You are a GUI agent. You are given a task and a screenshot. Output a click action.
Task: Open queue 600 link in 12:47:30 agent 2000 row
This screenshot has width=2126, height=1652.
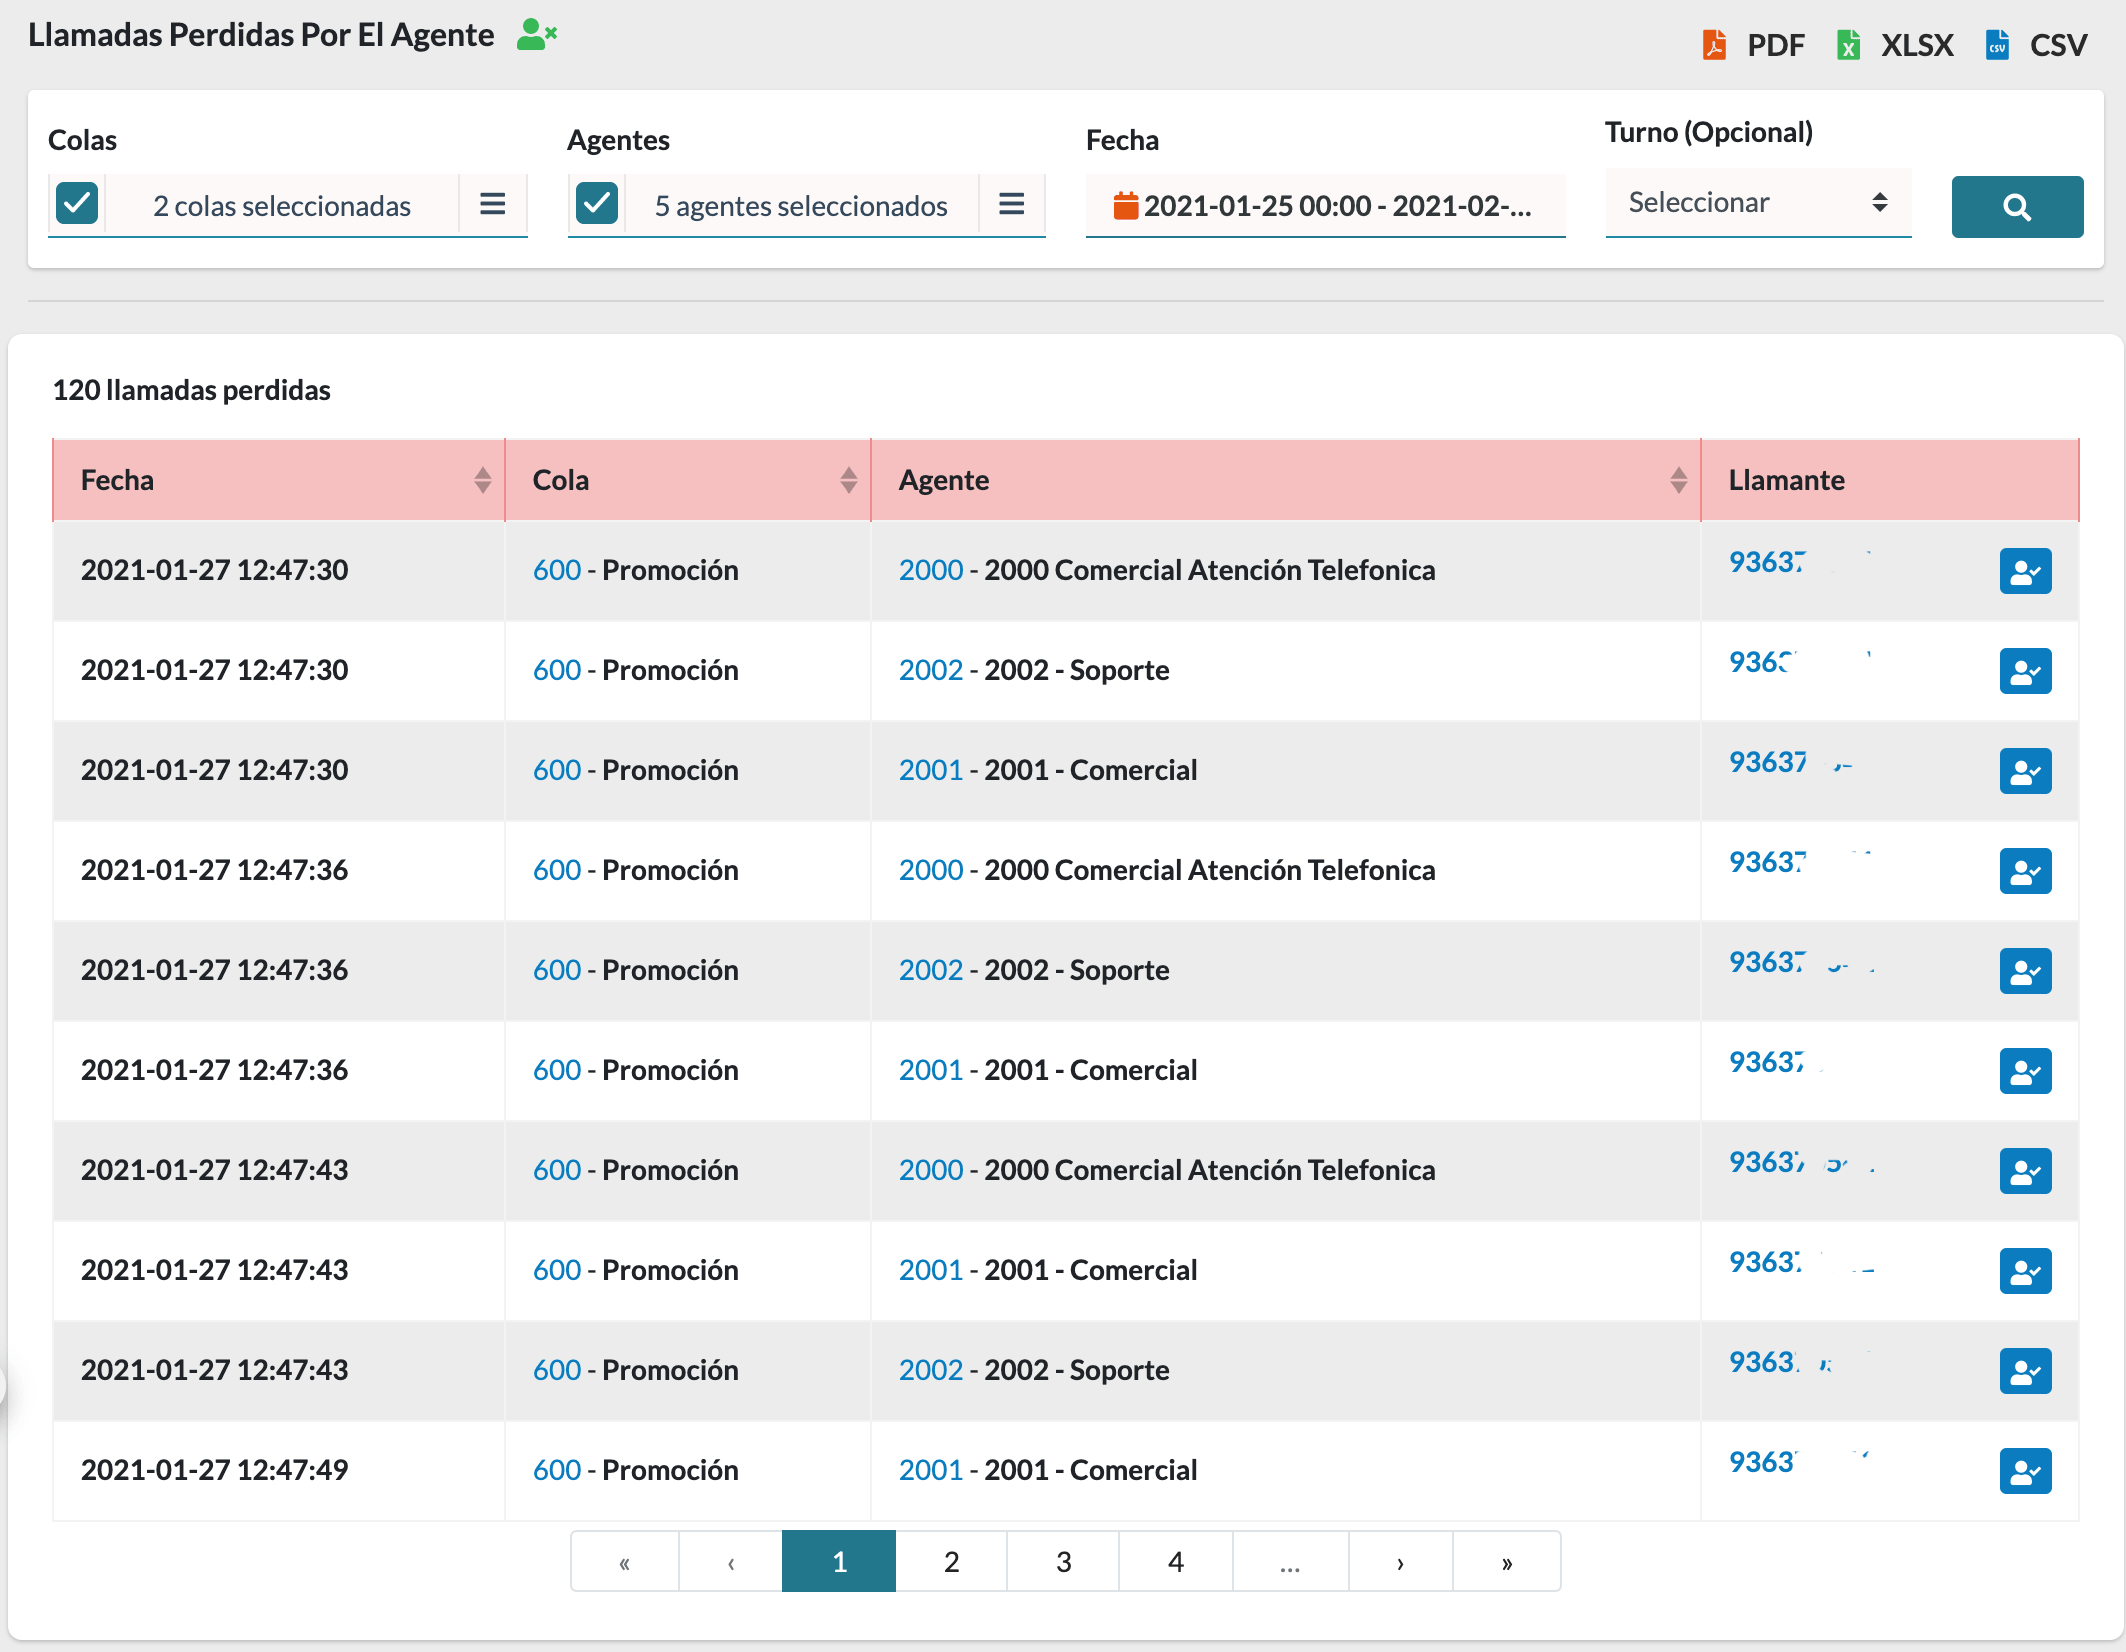pos(557,570)
